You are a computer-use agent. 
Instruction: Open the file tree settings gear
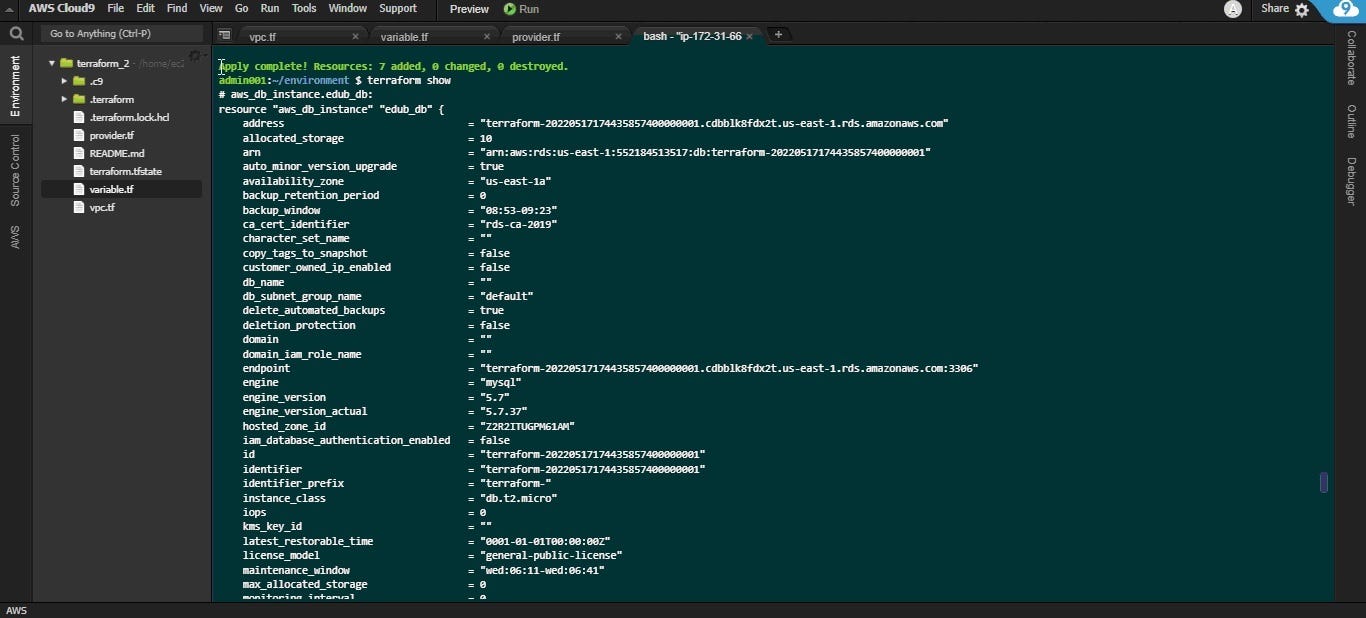195,57
